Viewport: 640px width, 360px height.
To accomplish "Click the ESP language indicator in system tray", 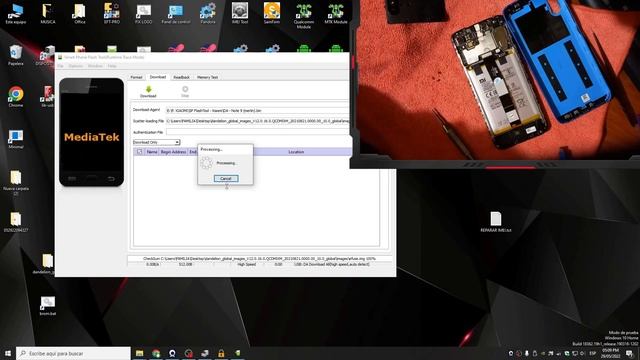I will click(x=592, y=353).
